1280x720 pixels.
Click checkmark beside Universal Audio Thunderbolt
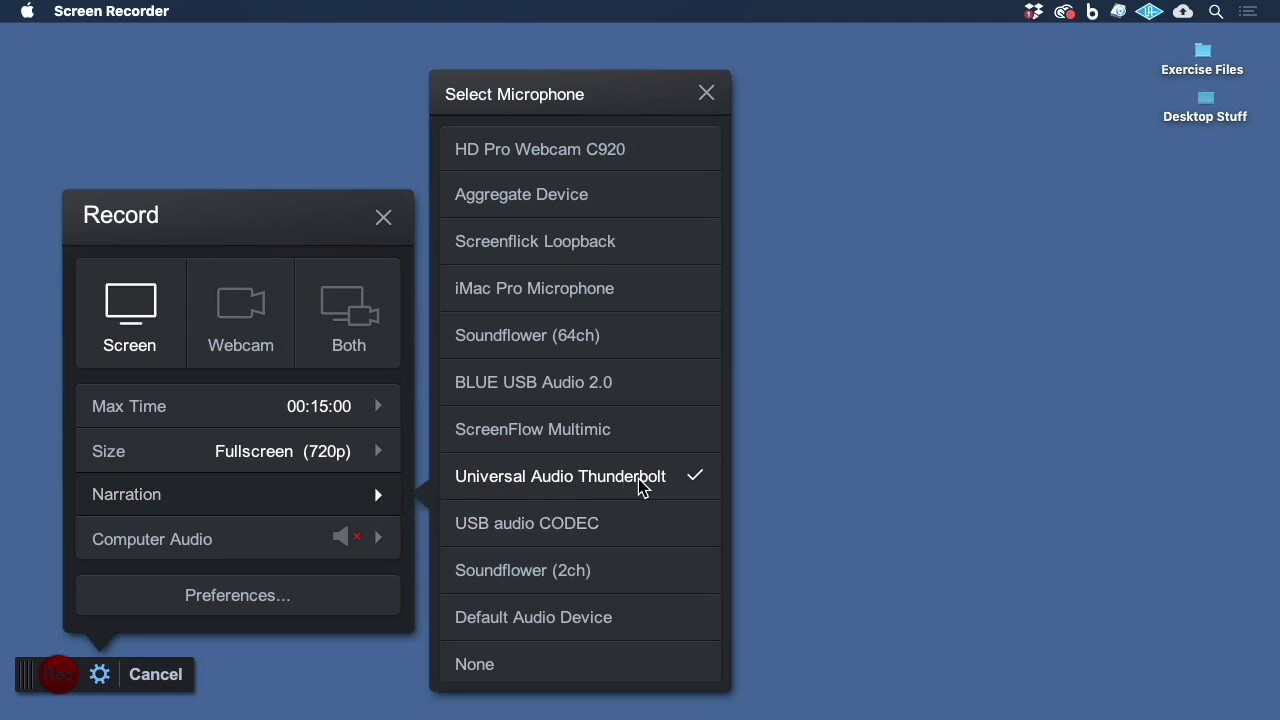(695, 475)
